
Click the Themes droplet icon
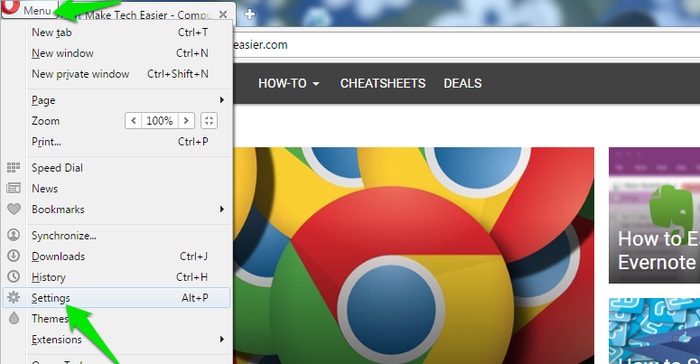[x=14, y=318]
